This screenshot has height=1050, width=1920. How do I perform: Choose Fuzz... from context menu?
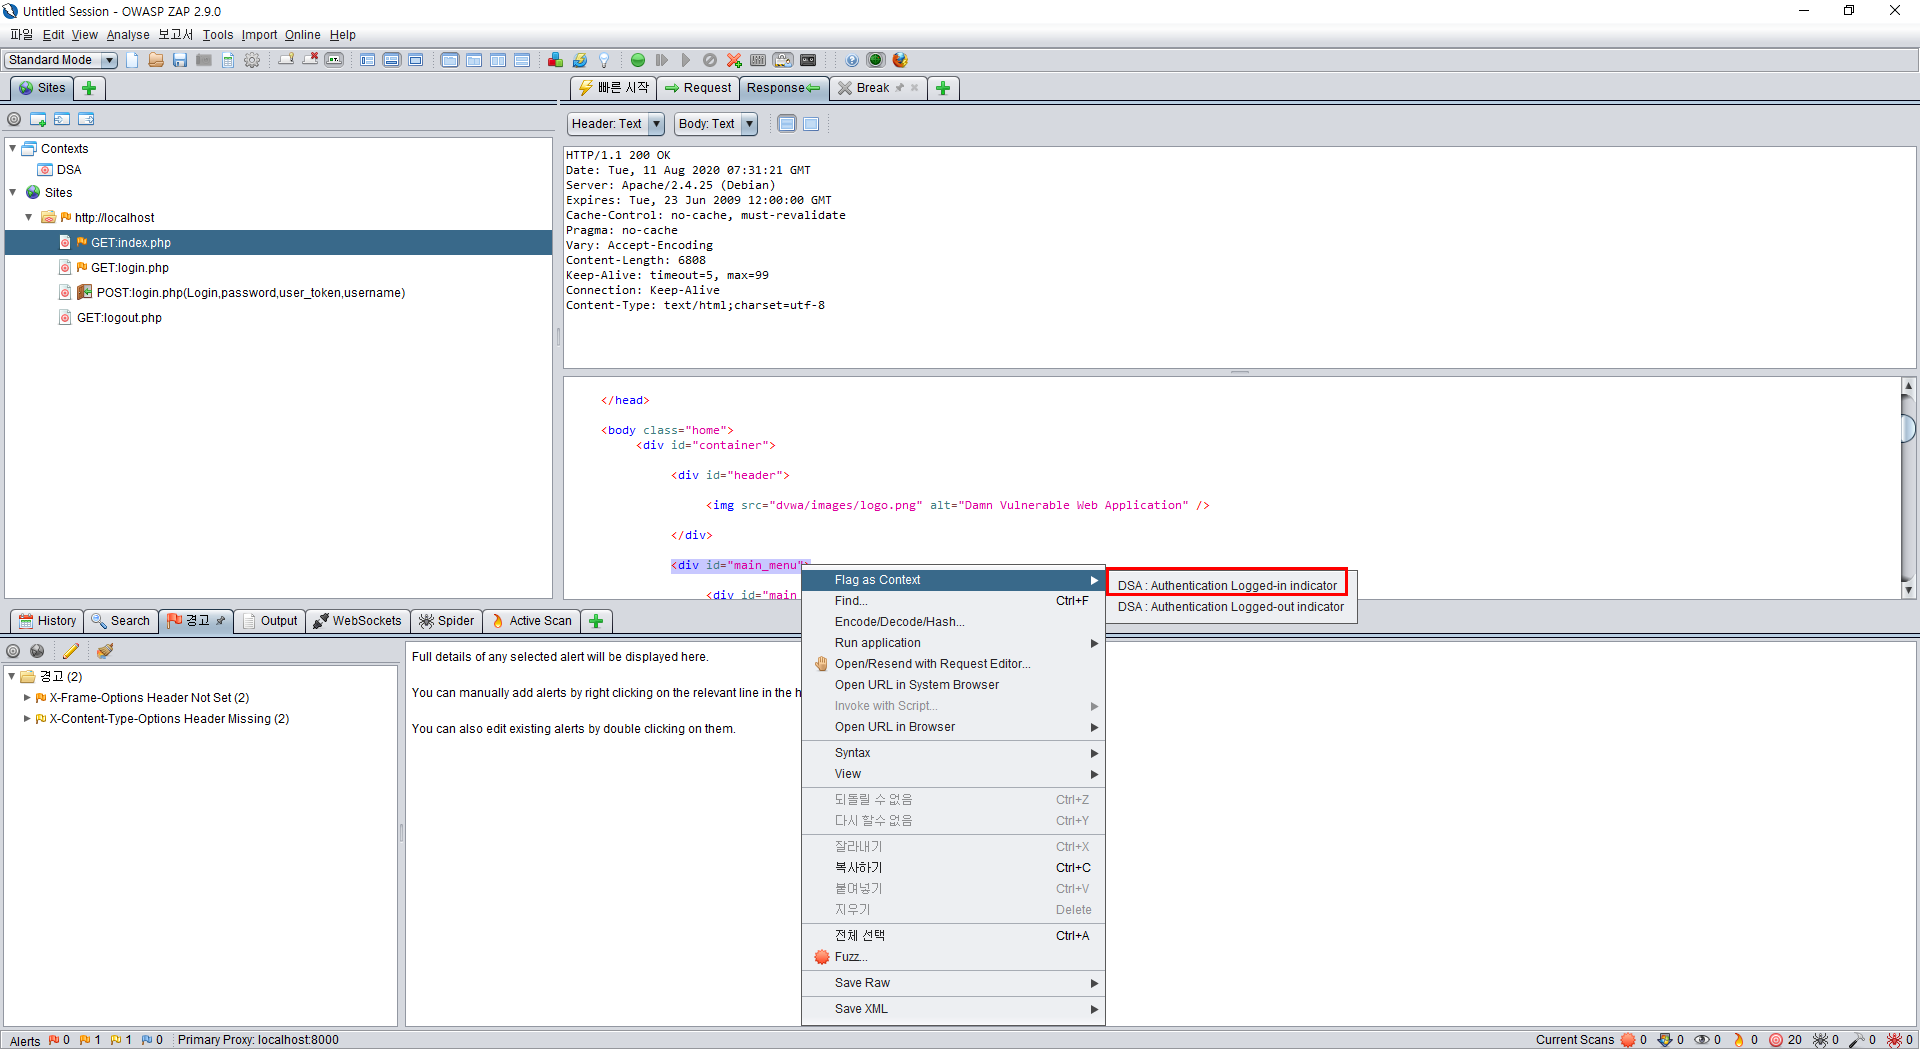click(953, 957)
